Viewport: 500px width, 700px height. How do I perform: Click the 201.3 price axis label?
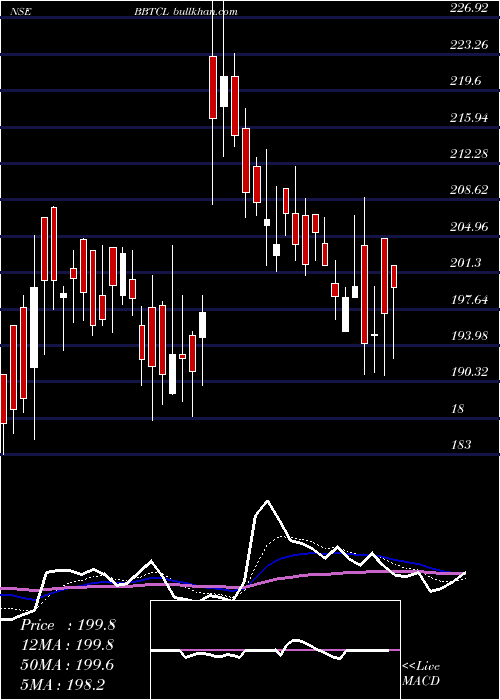click(x=466, y=262)
